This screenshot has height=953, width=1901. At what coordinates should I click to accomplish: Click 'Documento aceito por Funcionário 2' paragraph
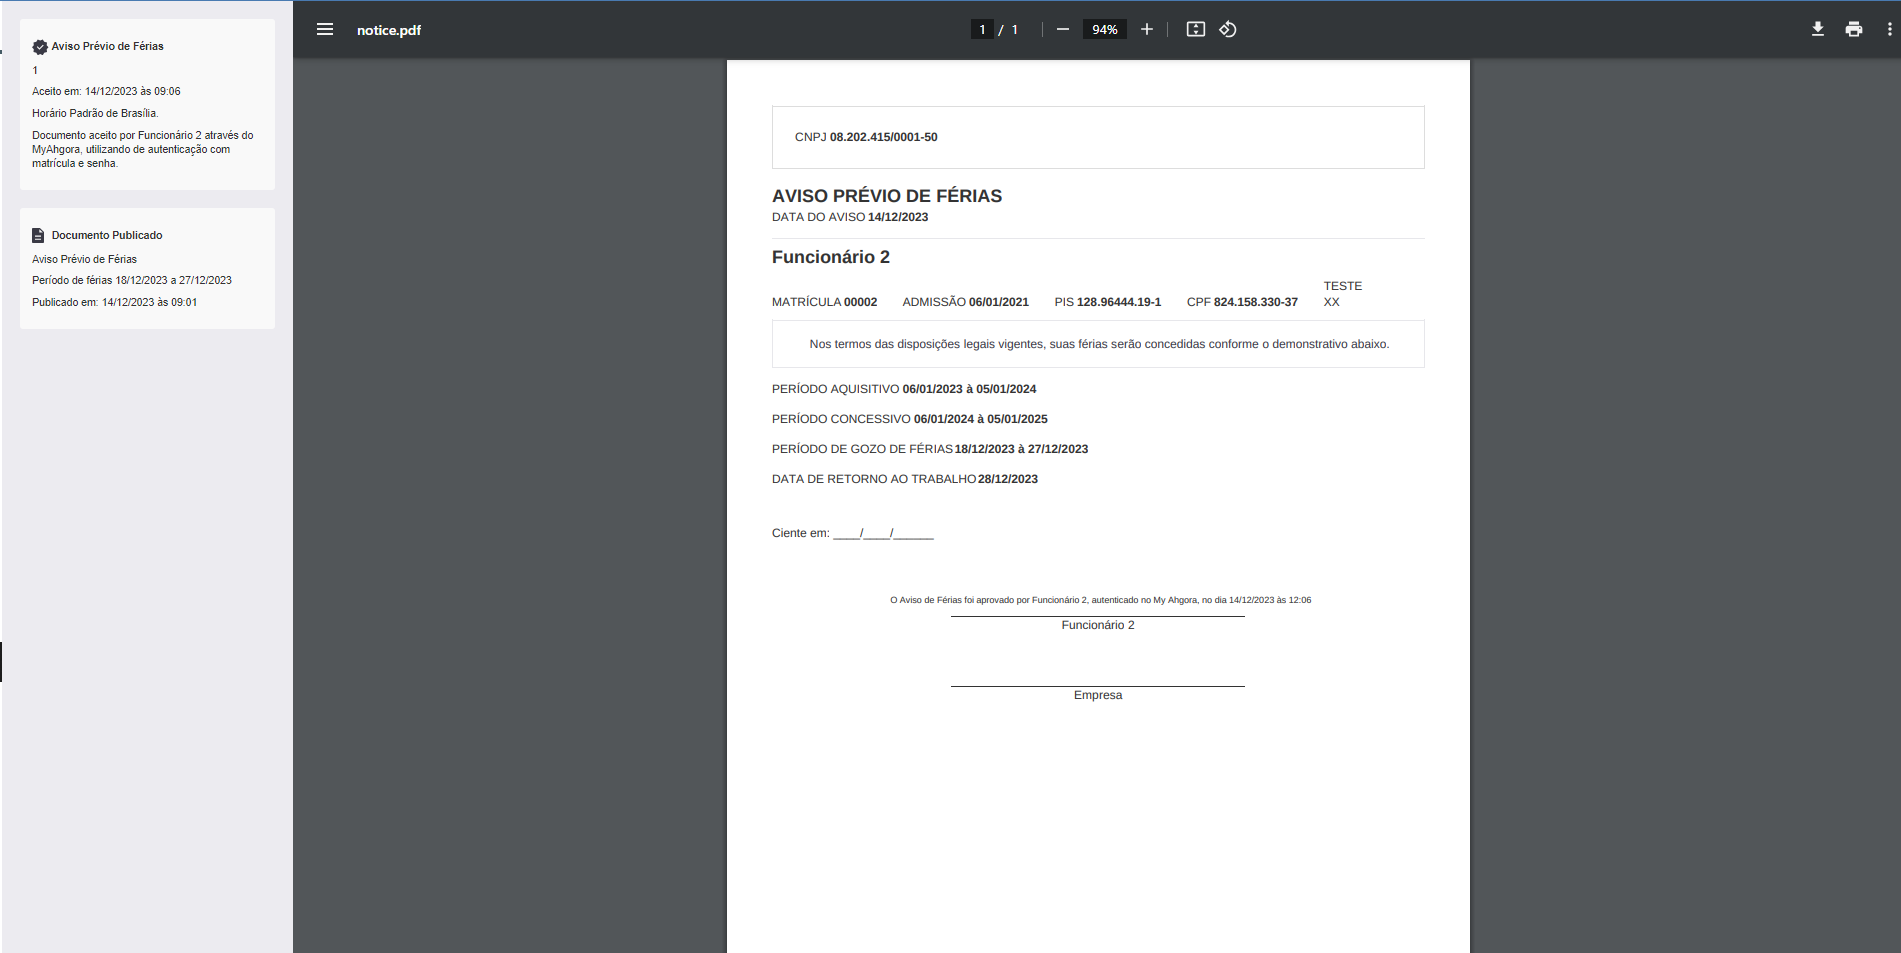click(143, 149)
